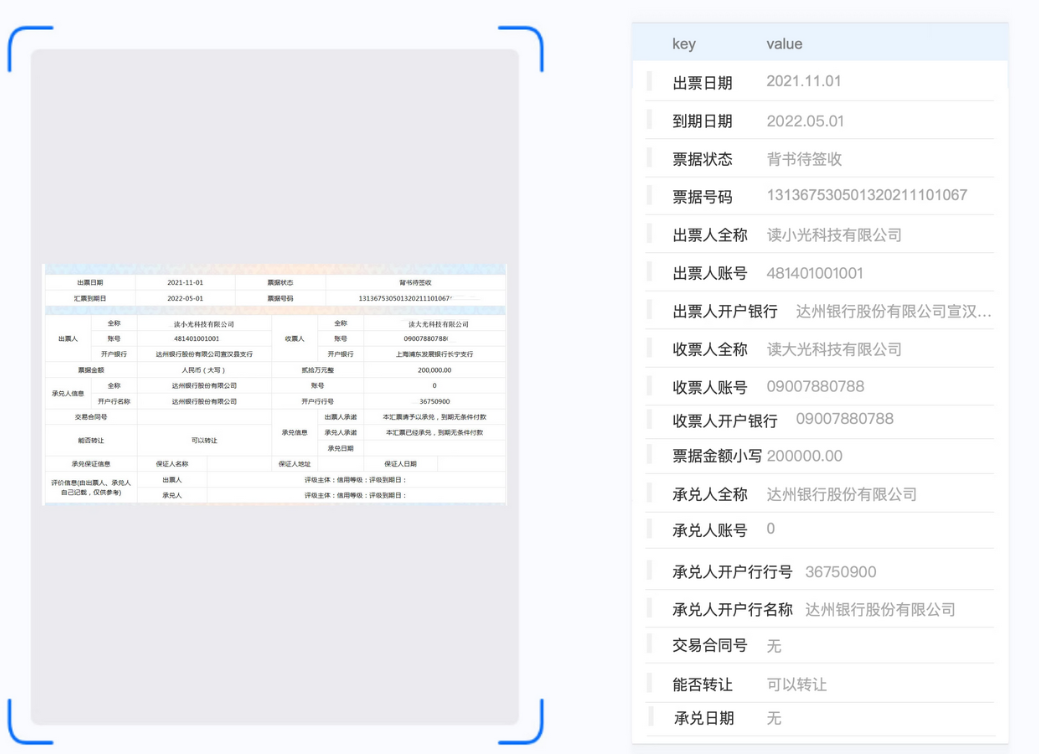Viewport: 1039px width, 754px height.
Task: Click the 到期日期 key label
Action: (702, 121)
